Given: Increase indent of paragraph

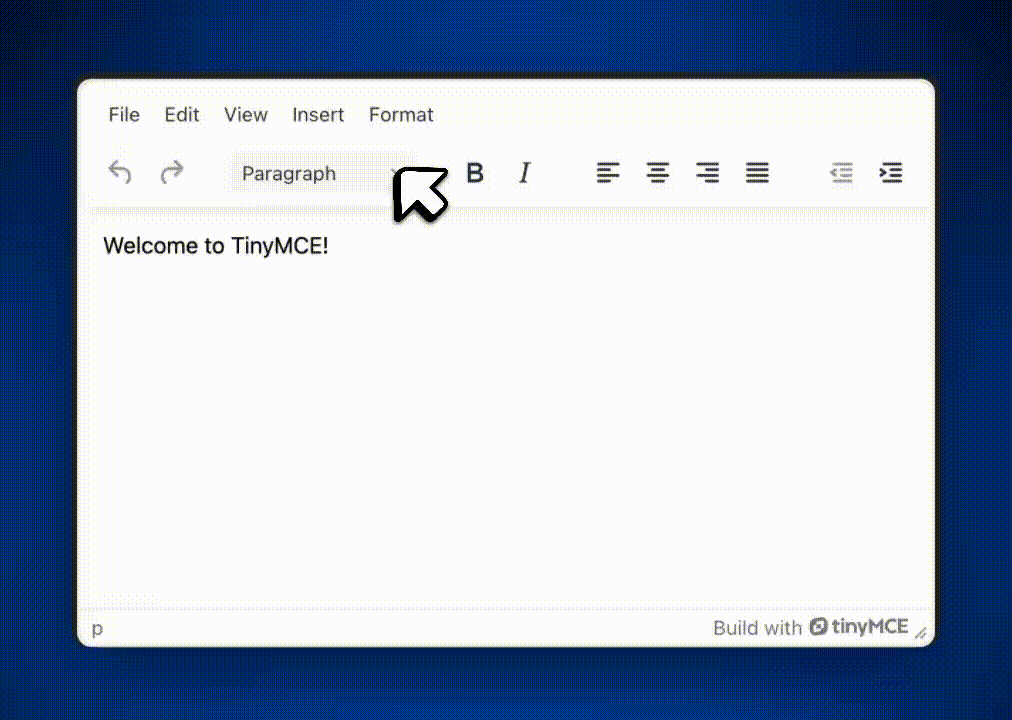Looking at the screenshot, I should coord(891,173).
